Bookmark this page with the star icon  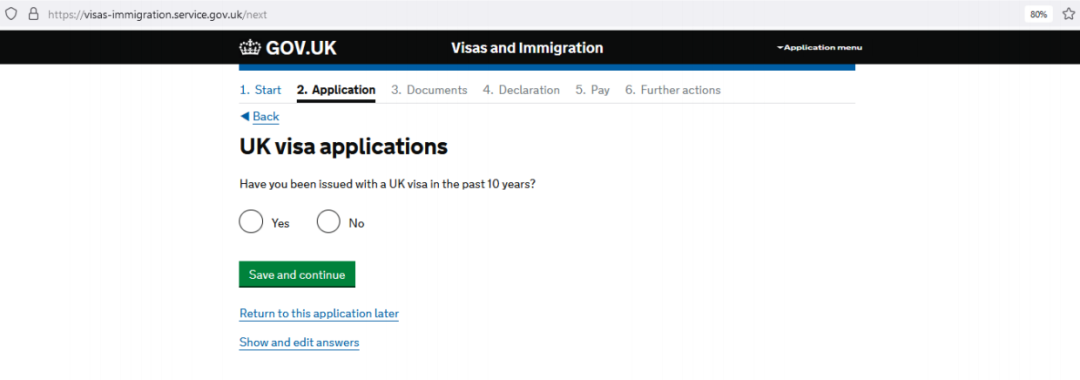(1068, 14)
